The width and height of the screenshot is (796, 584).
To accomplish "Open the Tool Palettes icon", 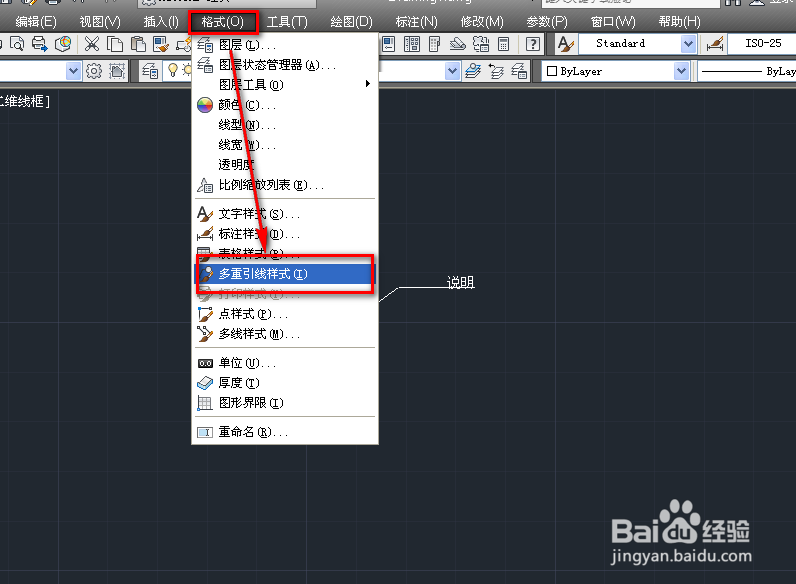I will (x=435, y=44).
